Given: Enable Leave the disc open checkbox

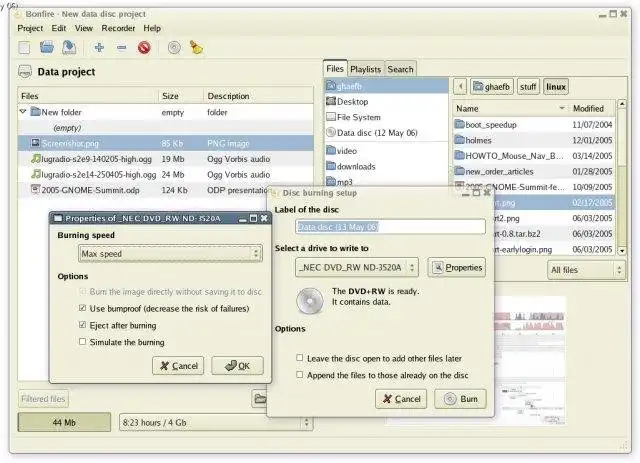Looking at the screenshot, I should point(300,358).
